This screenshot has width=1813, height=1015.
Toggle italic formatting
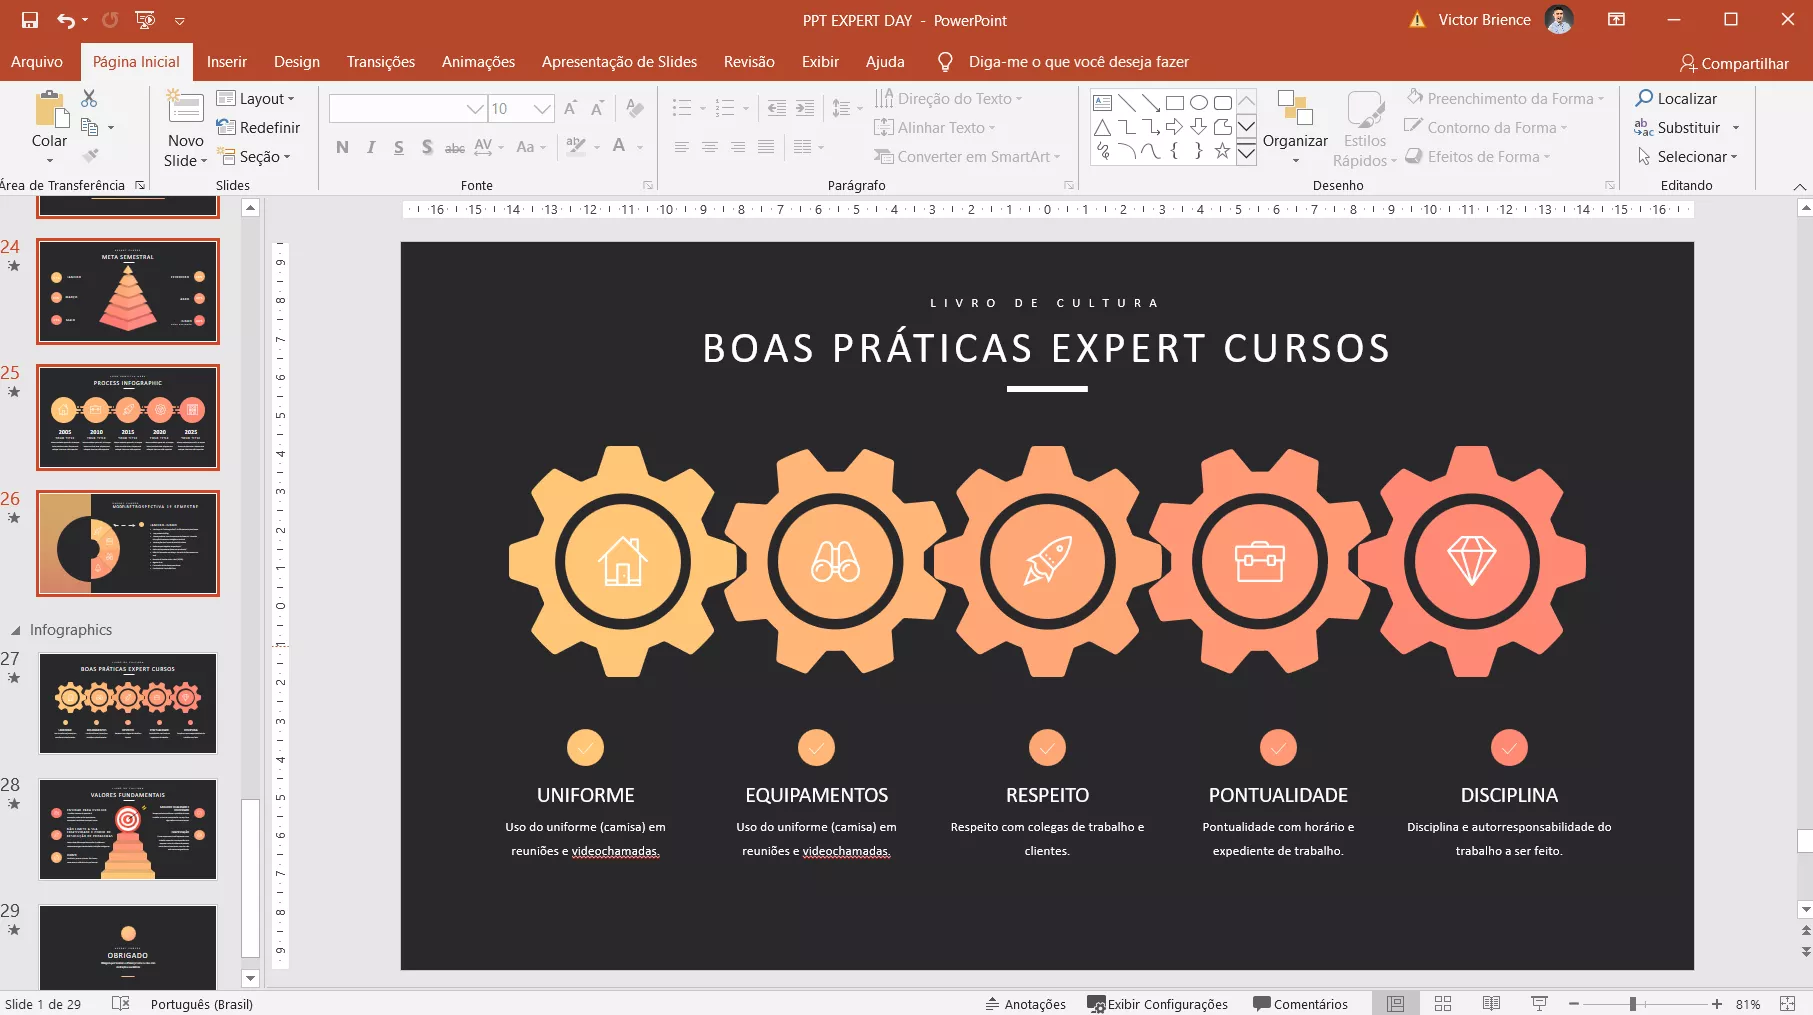point(370,147)
